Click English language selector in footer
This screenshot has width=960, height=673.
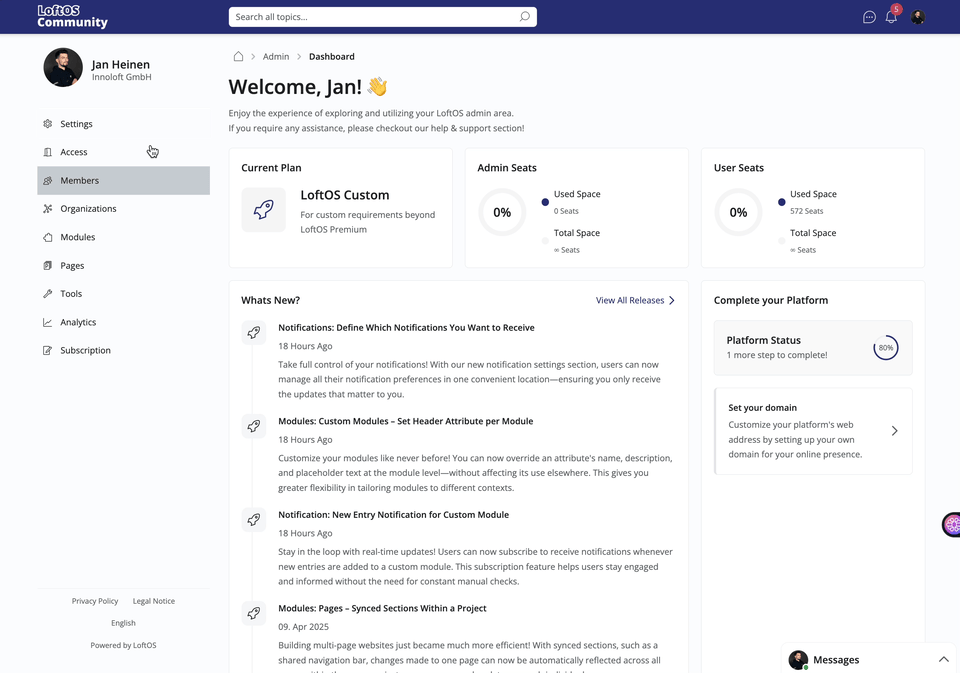123,623
